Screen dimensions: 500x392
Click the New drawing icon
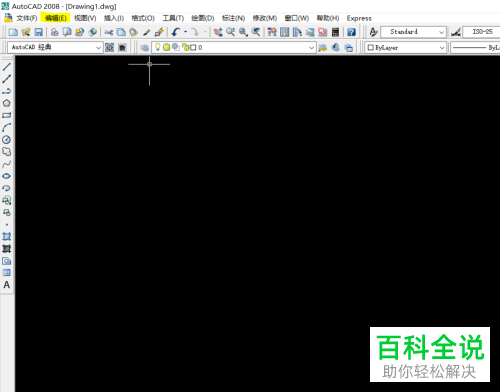[x=13, y=32]
